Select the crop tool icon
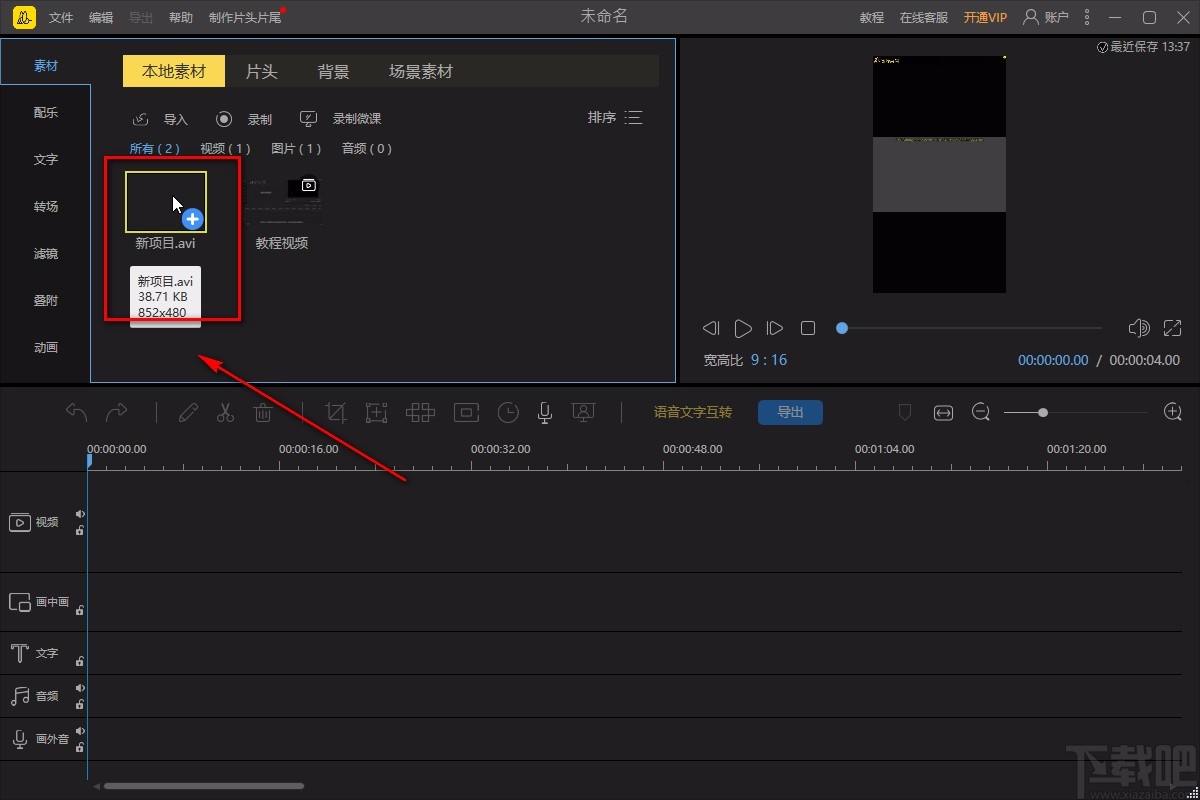Screen dimensions: 1200x800 click(337, 412)
